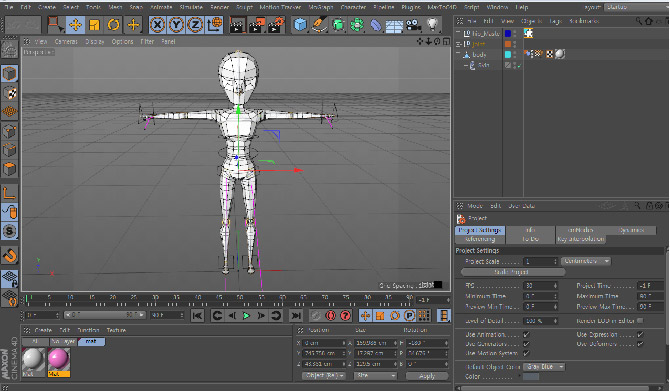
Task: Toggle Use Motion System checkbox
Action: [526, 354]
